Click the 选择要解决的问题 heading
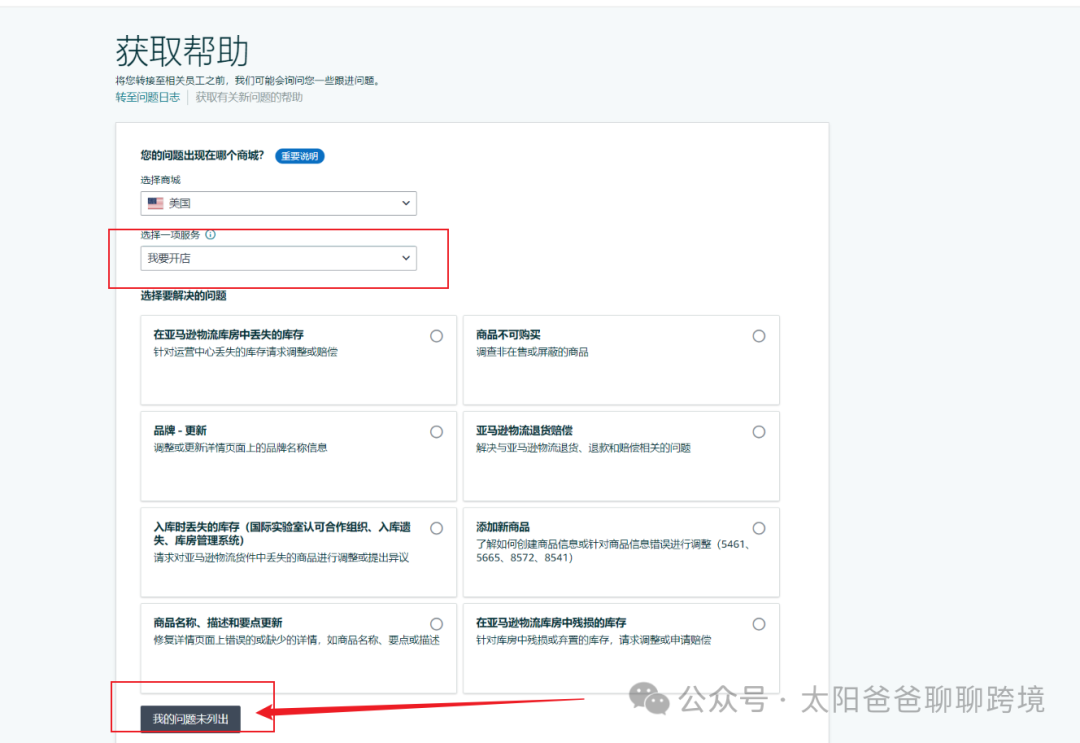This screenshot has width=1080, height=743. click(x=184, y=295)
